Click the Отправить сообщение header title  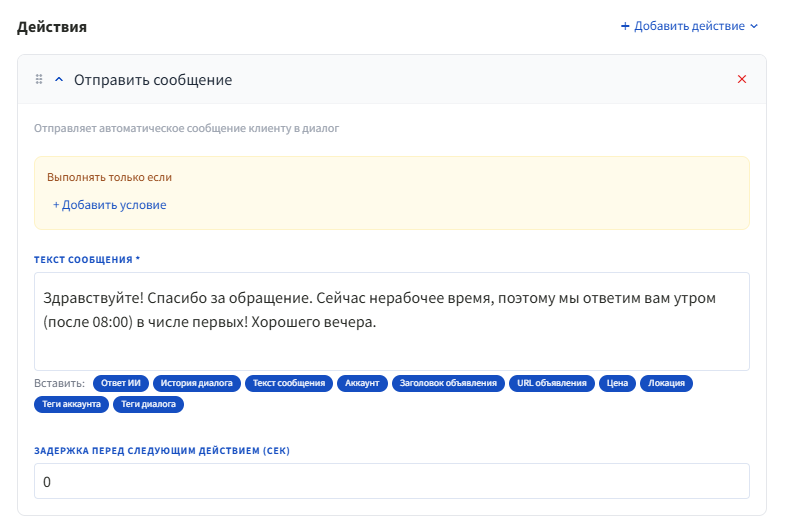tap(153, 80)
